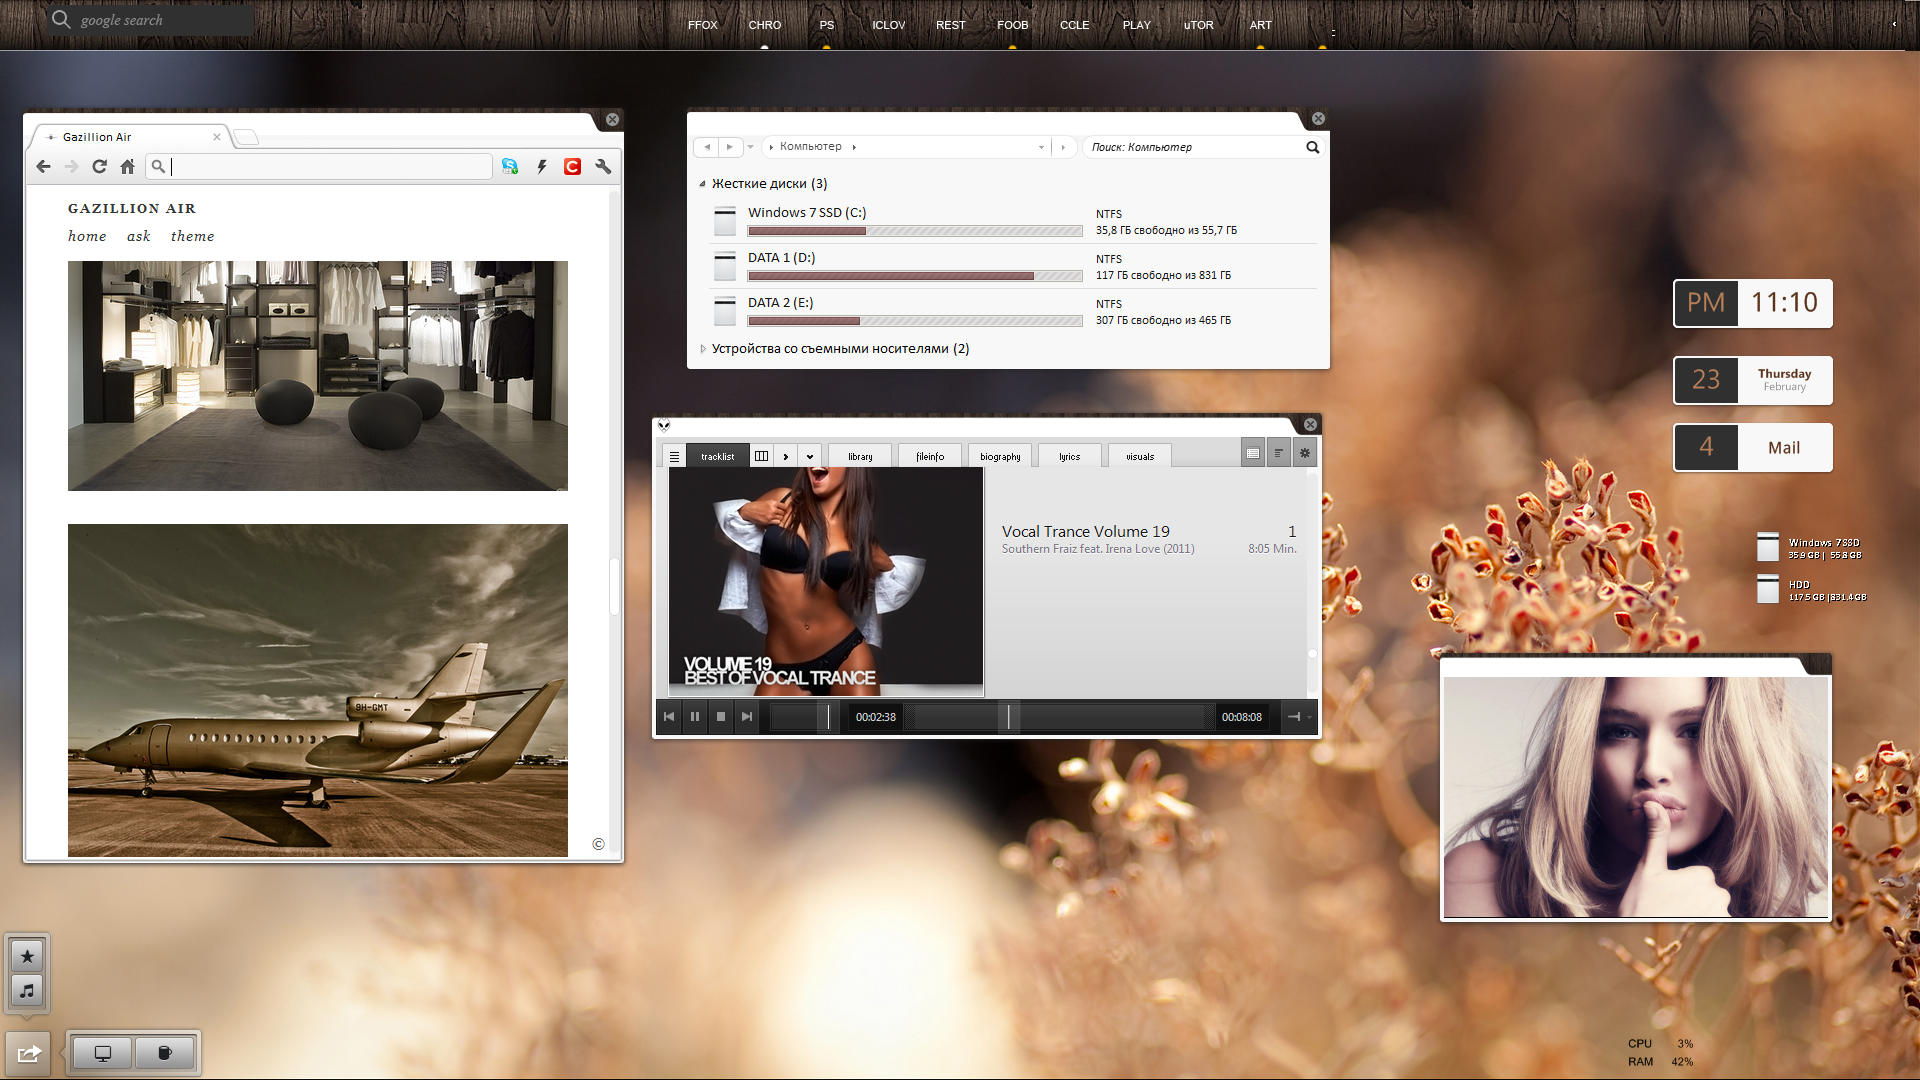Launch ART from the top launcher

[1261, 25]
